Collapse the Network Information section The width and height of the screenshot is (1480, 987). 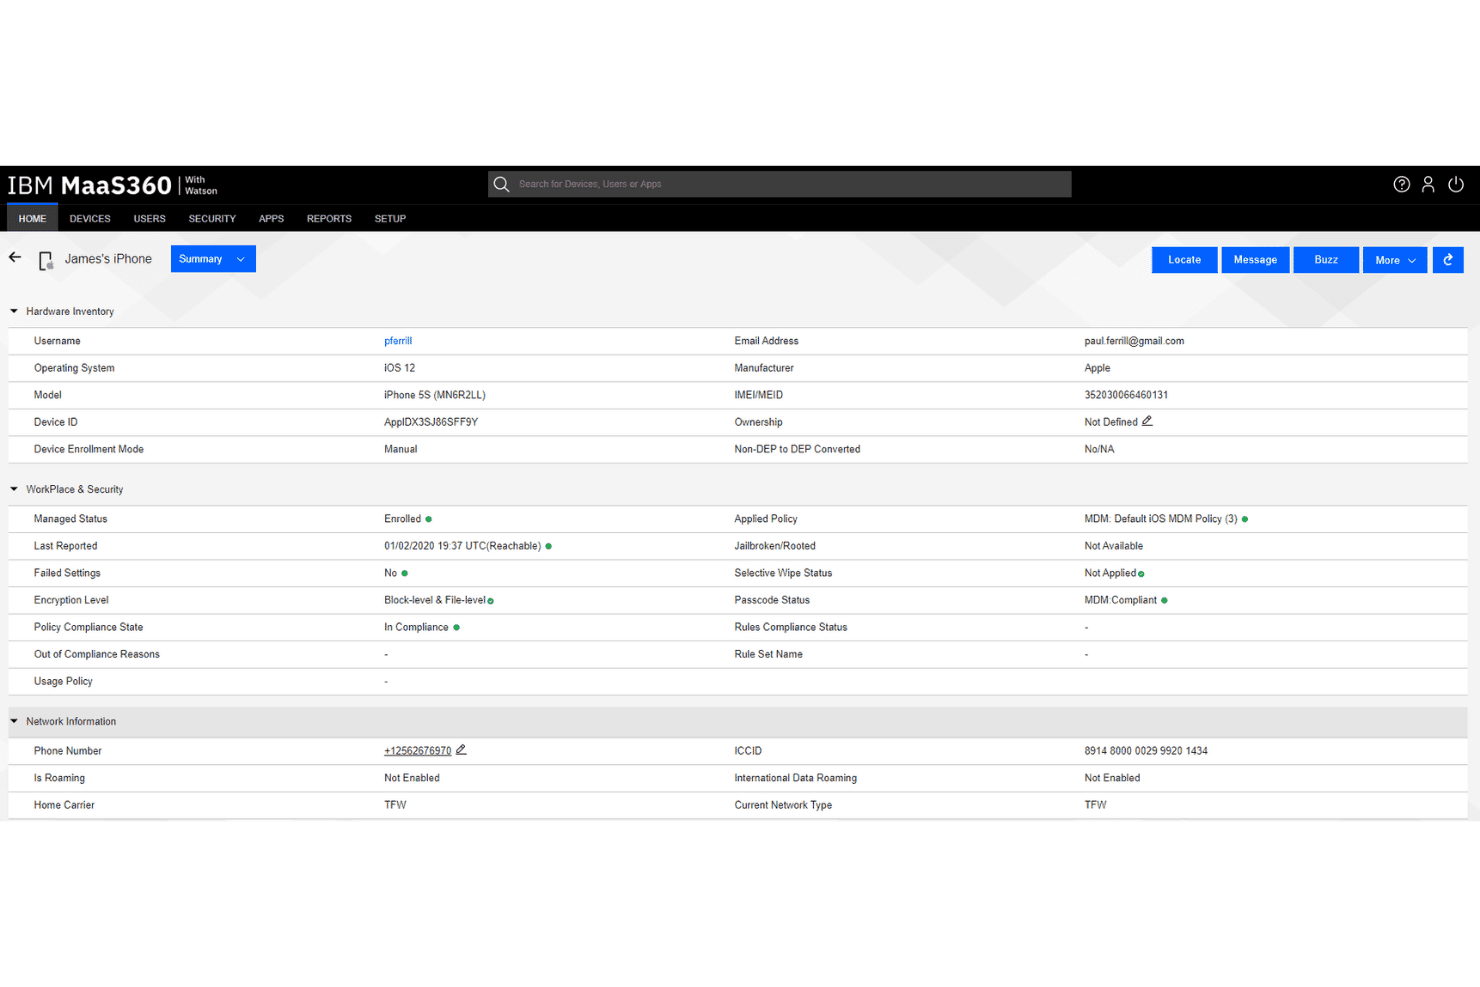tap(14, 721)
